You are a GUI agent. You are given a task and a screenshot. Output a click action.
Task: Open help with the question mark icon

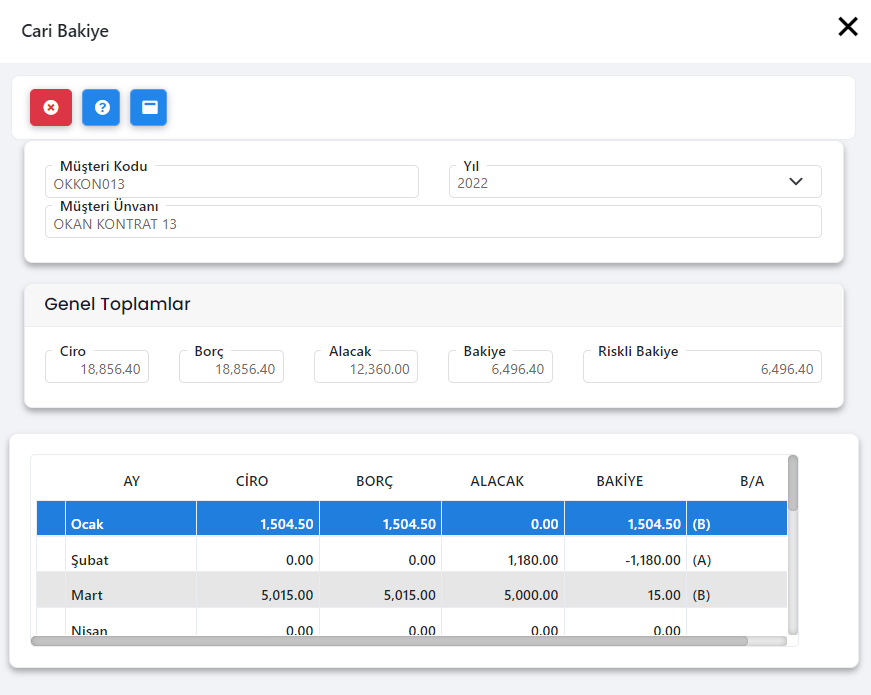click(101, 107)
